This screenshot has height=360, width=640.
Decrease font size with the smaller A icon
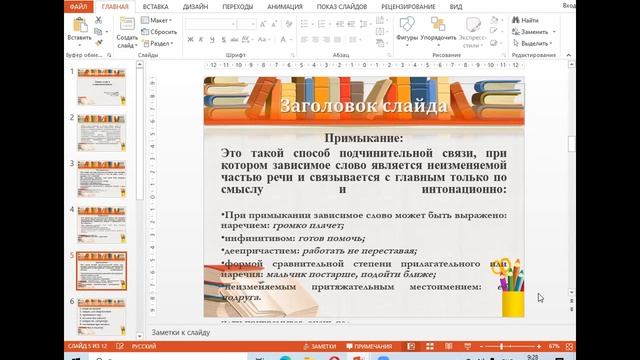[274, 24]
